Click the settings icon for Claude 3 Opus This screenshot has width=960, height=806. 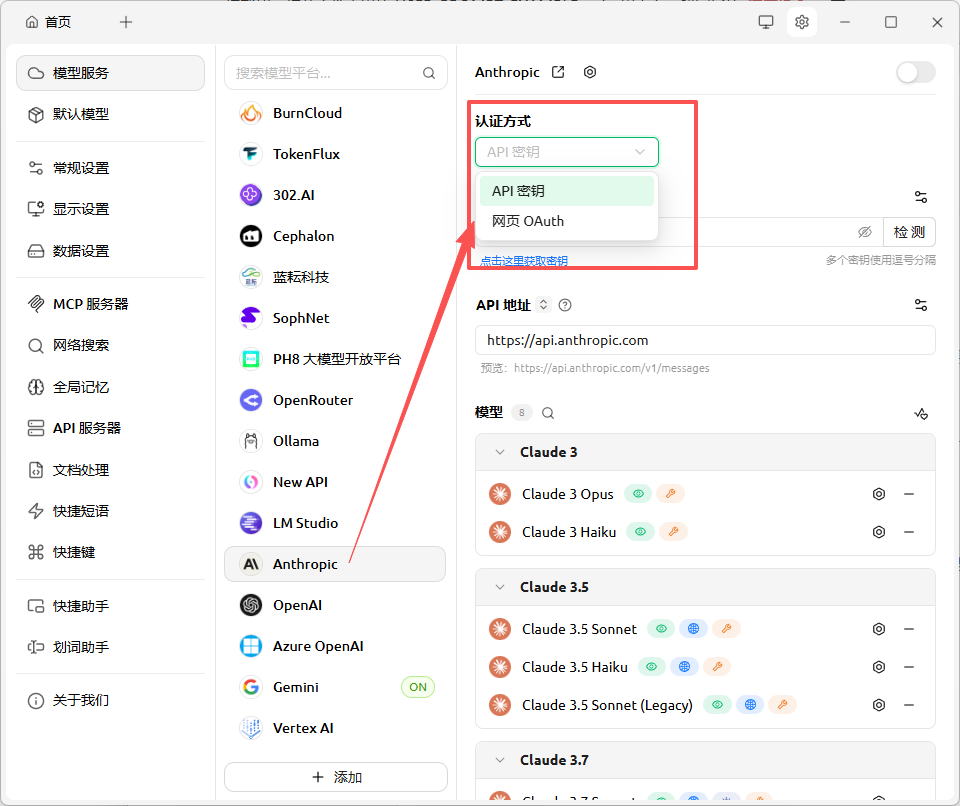click(x=879, y=494)
